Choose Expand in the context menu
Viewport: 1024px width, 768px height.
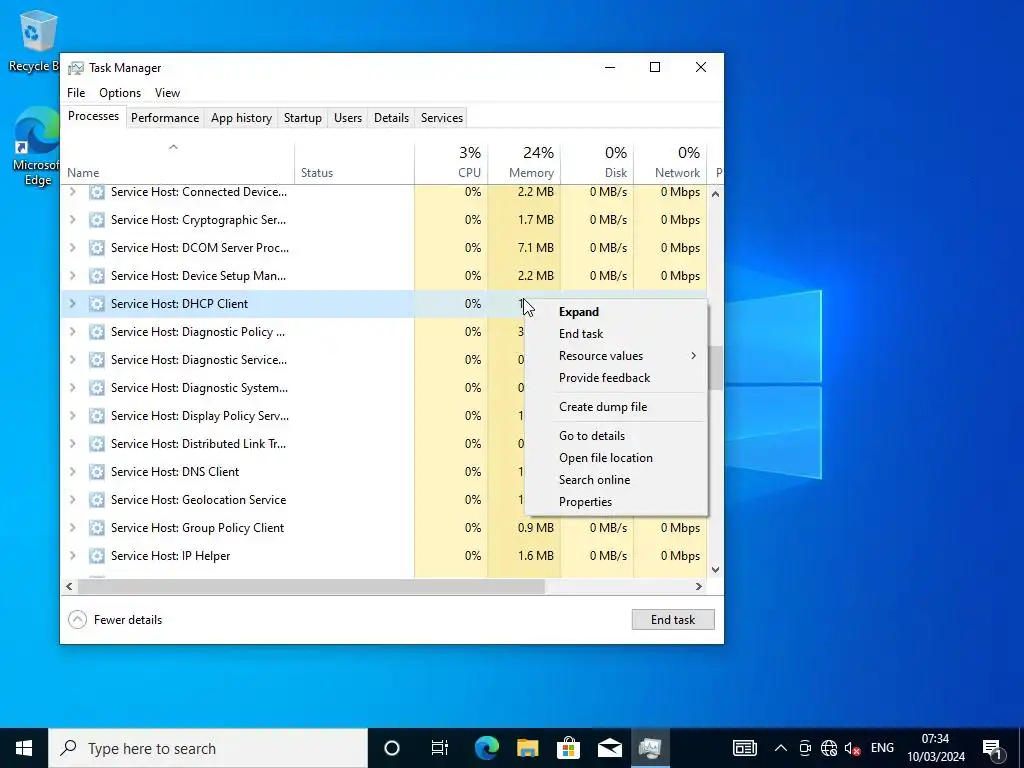tap(616, 312)
